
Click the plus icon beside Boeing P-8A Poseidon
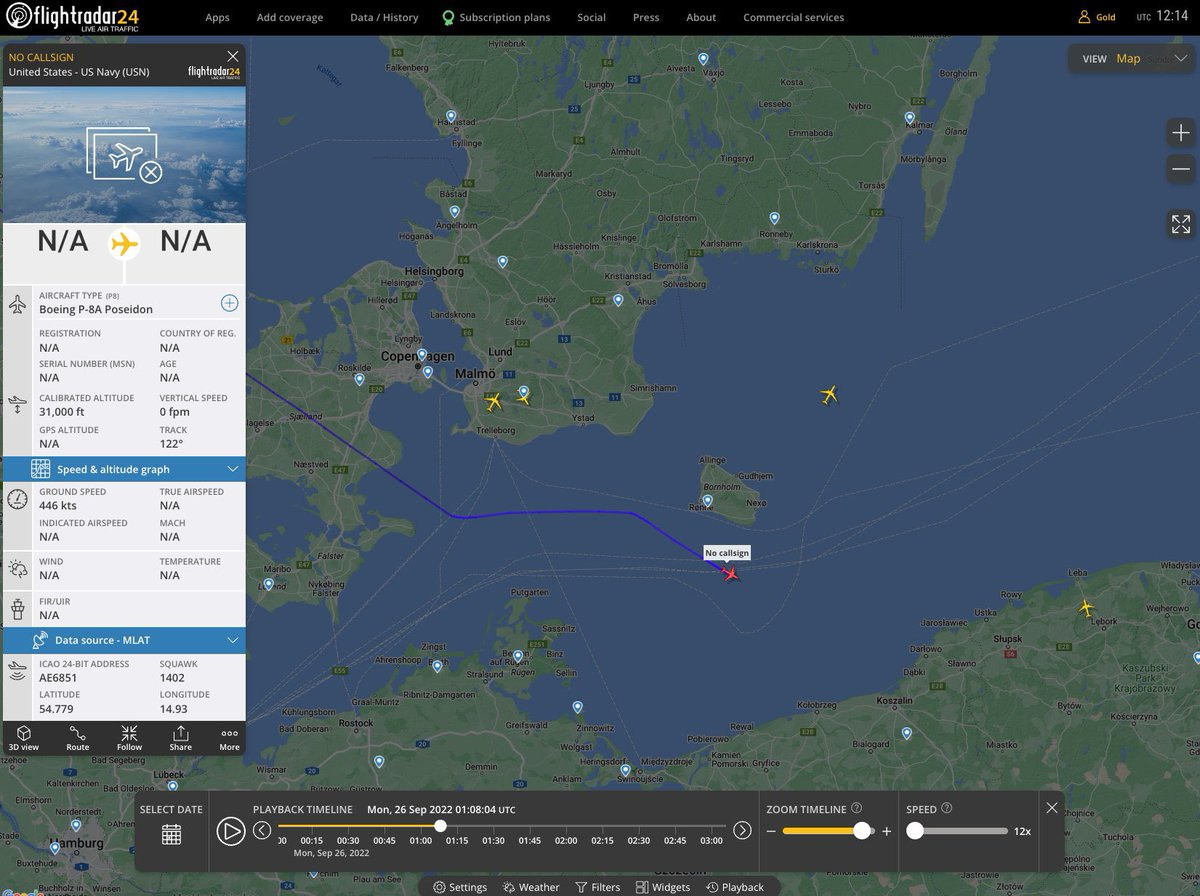[229, 302]
